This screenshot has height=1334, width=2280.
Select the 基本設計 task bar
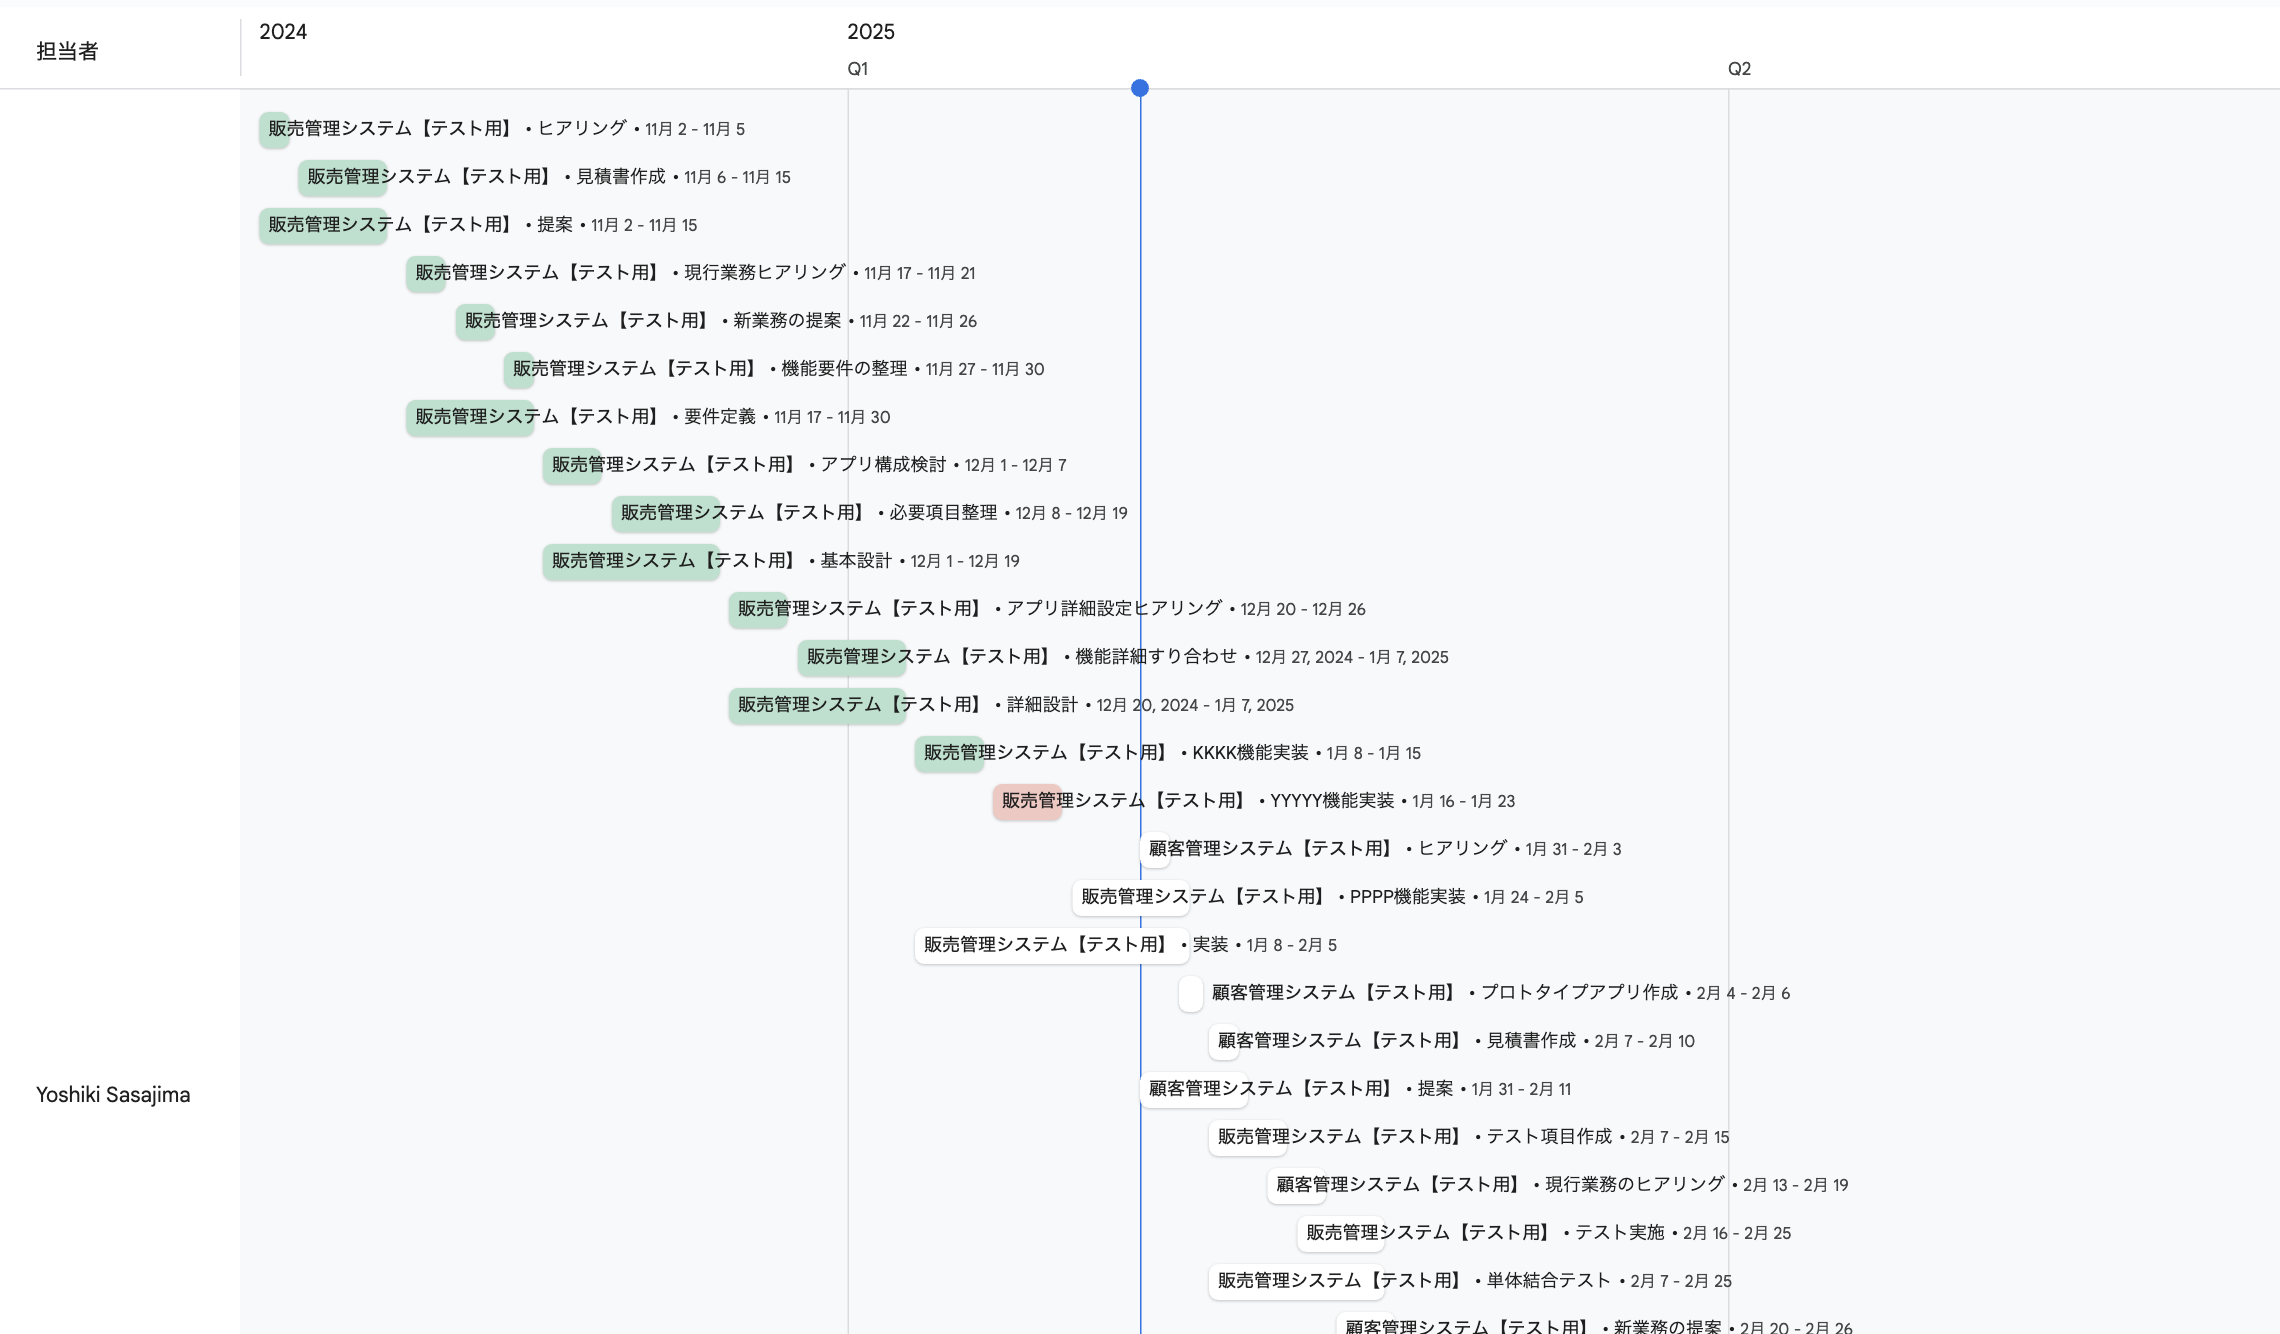(630, 561)
